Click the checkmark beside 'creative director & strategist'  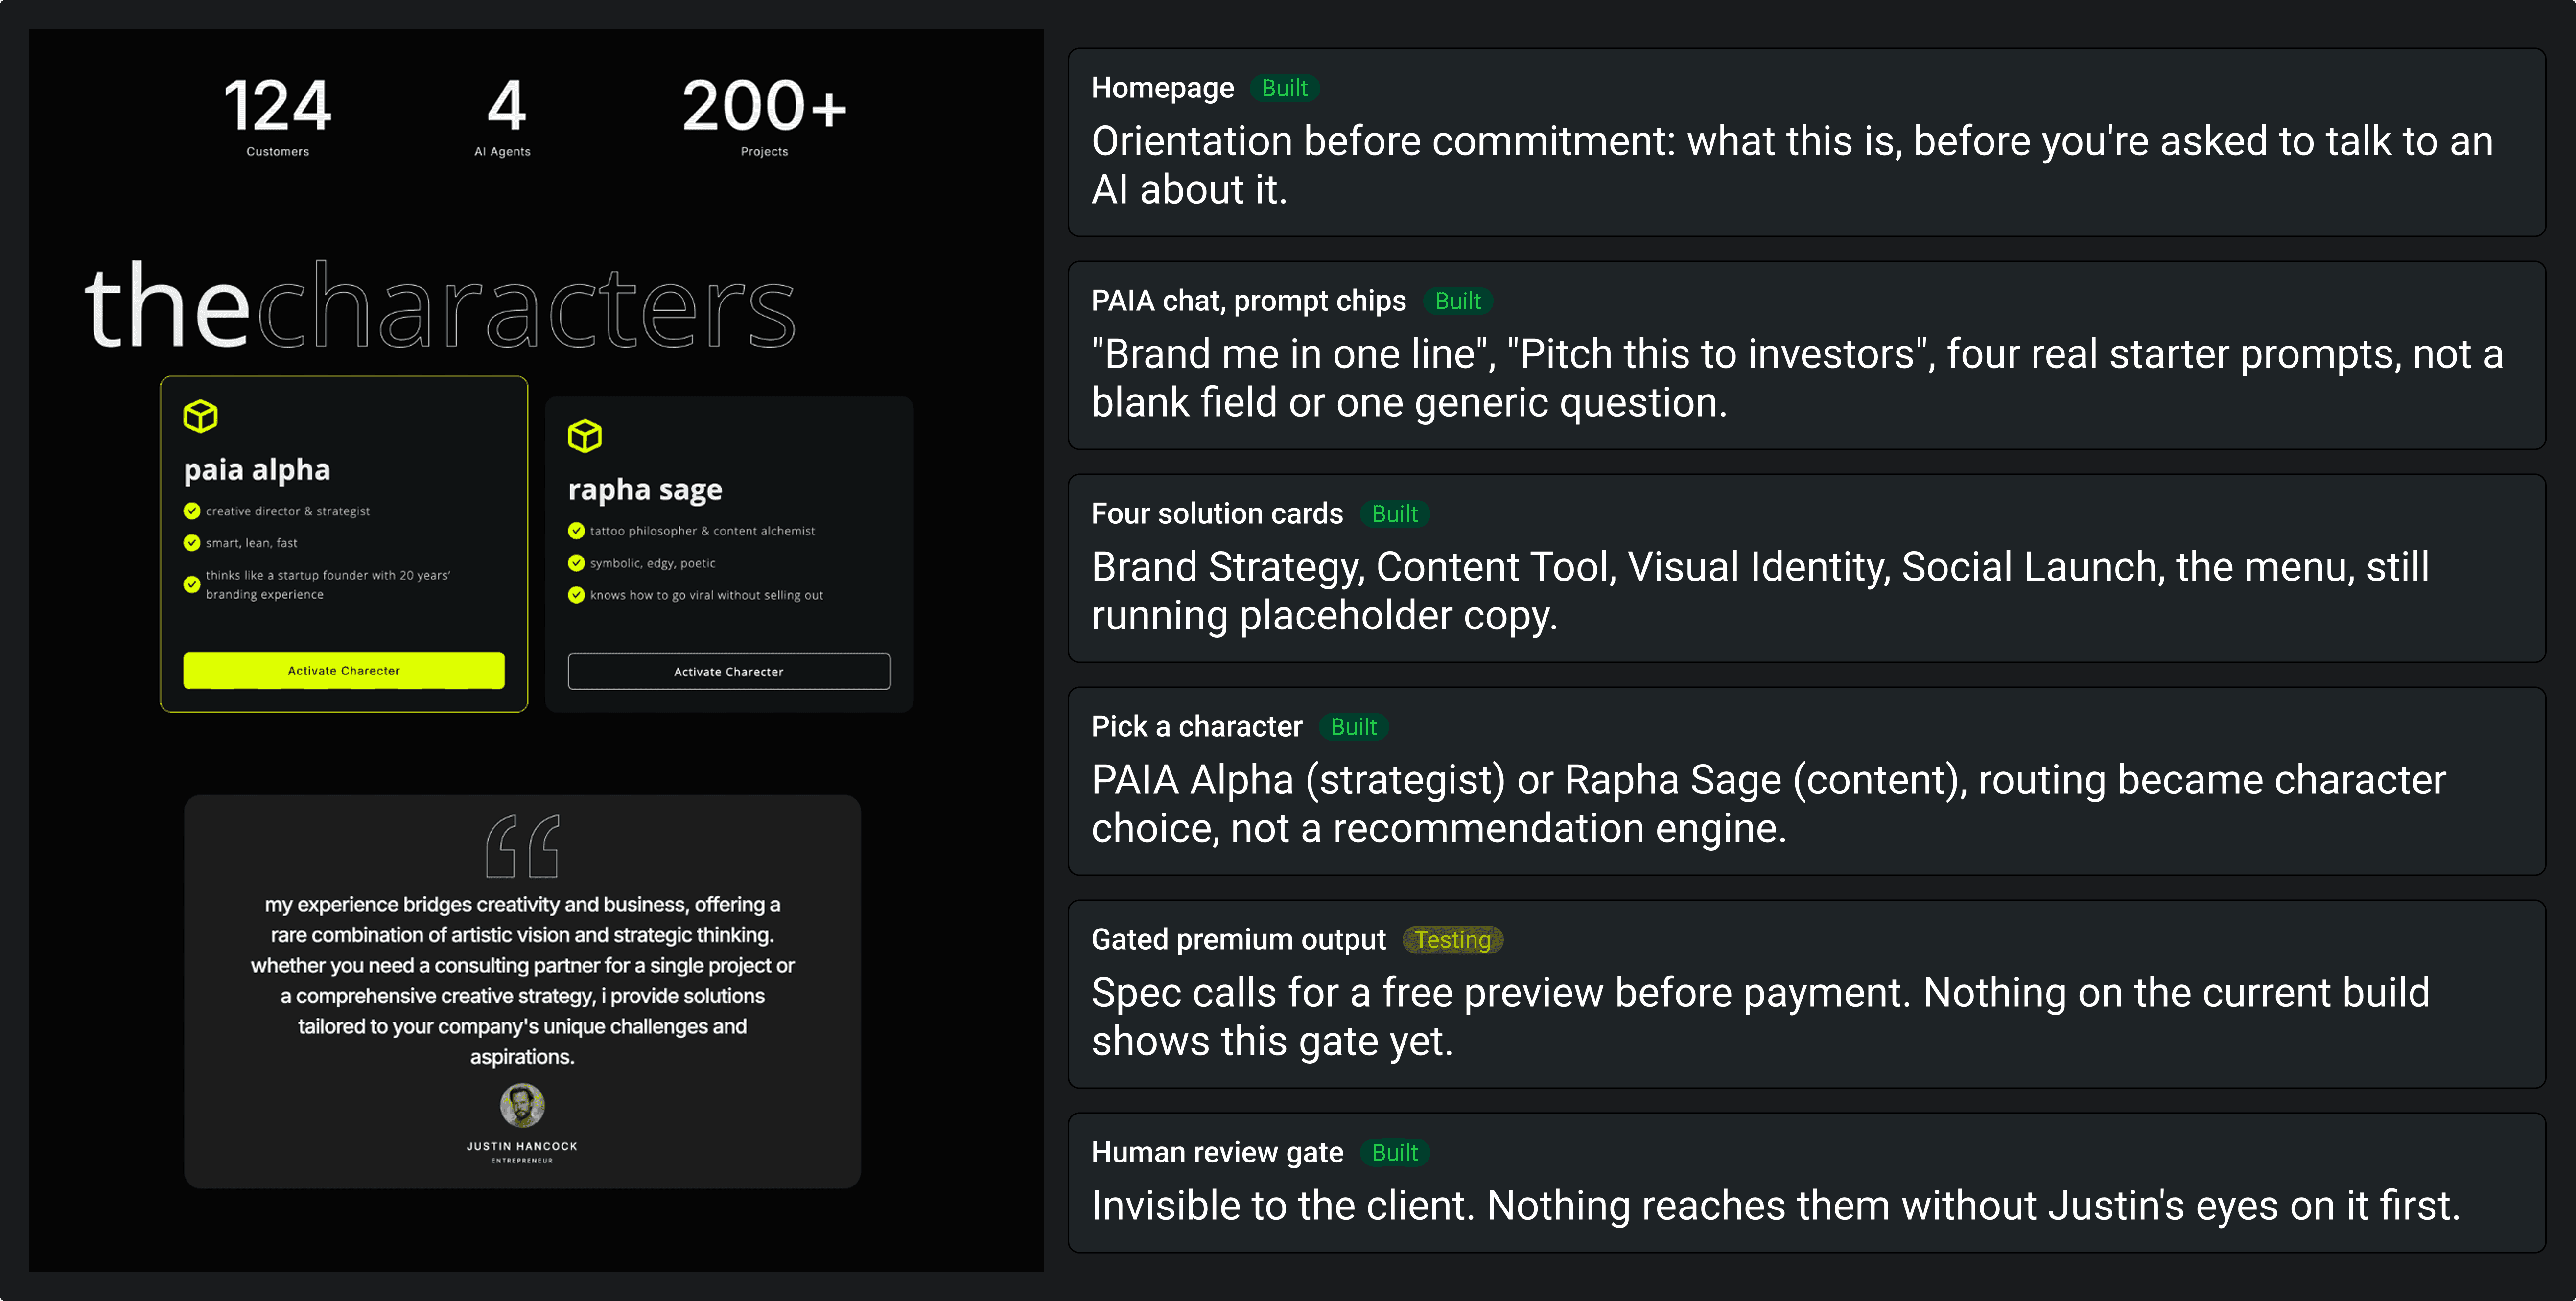click(192, 511)
